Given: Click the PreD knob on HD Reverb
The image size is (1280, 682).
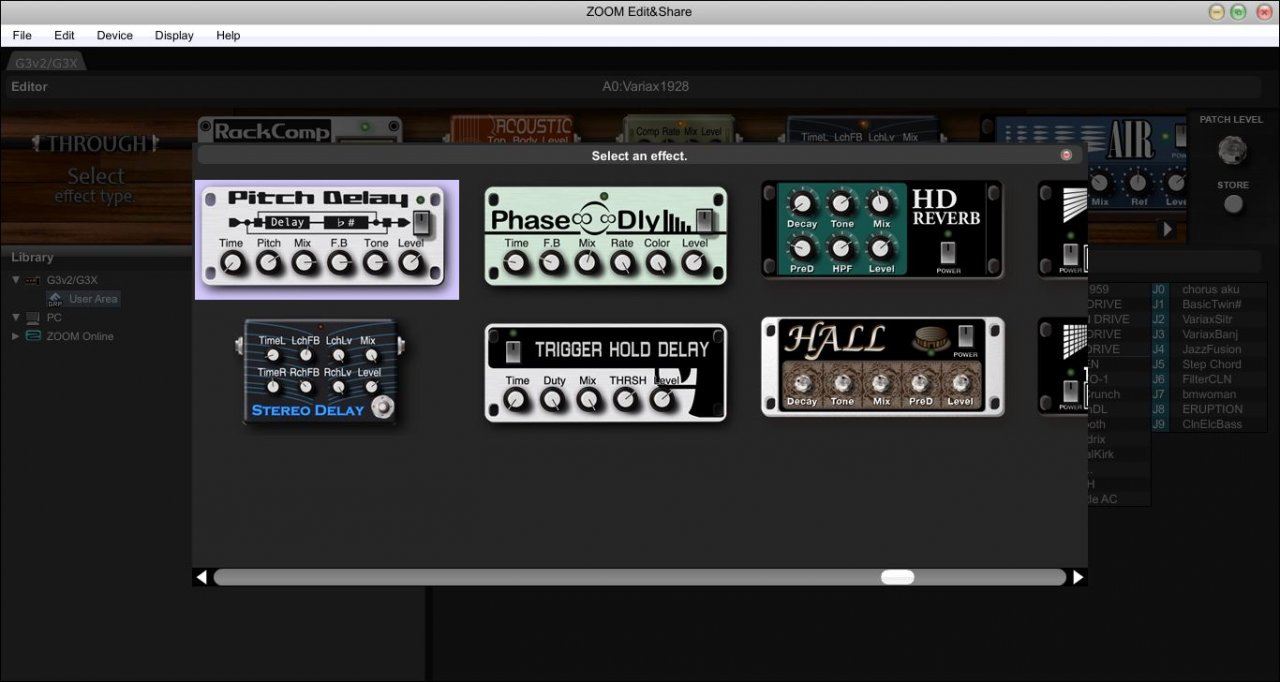Looking at the screenshot, I should pyautogui.click(x=802, y=246).
